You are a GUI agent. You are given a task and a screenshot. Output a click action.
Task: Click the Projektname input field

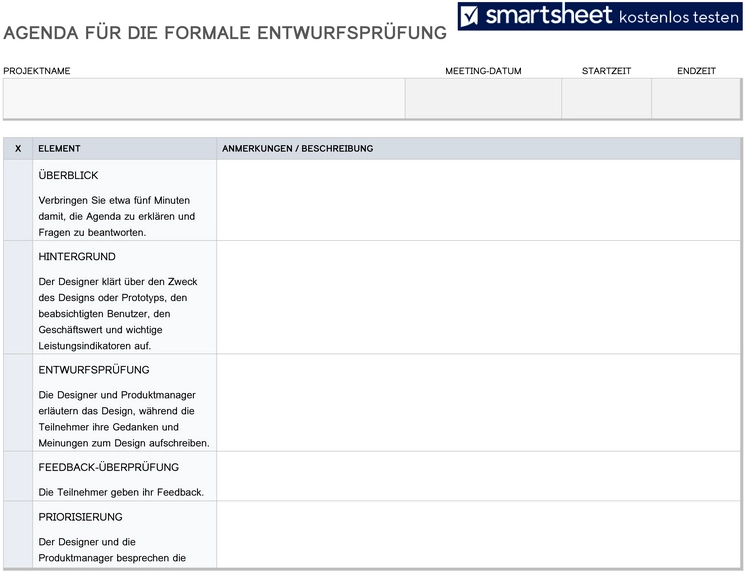click(x=204, y=99)
